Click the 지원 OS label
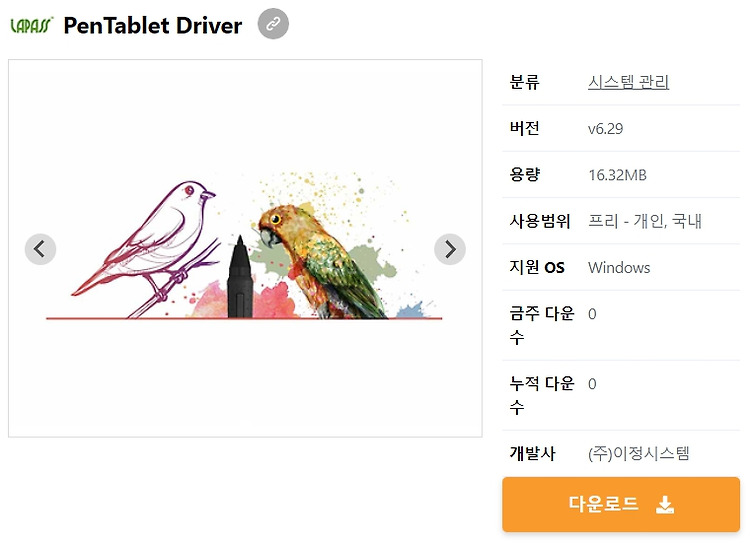750x543 pixels. click(537, 267)
